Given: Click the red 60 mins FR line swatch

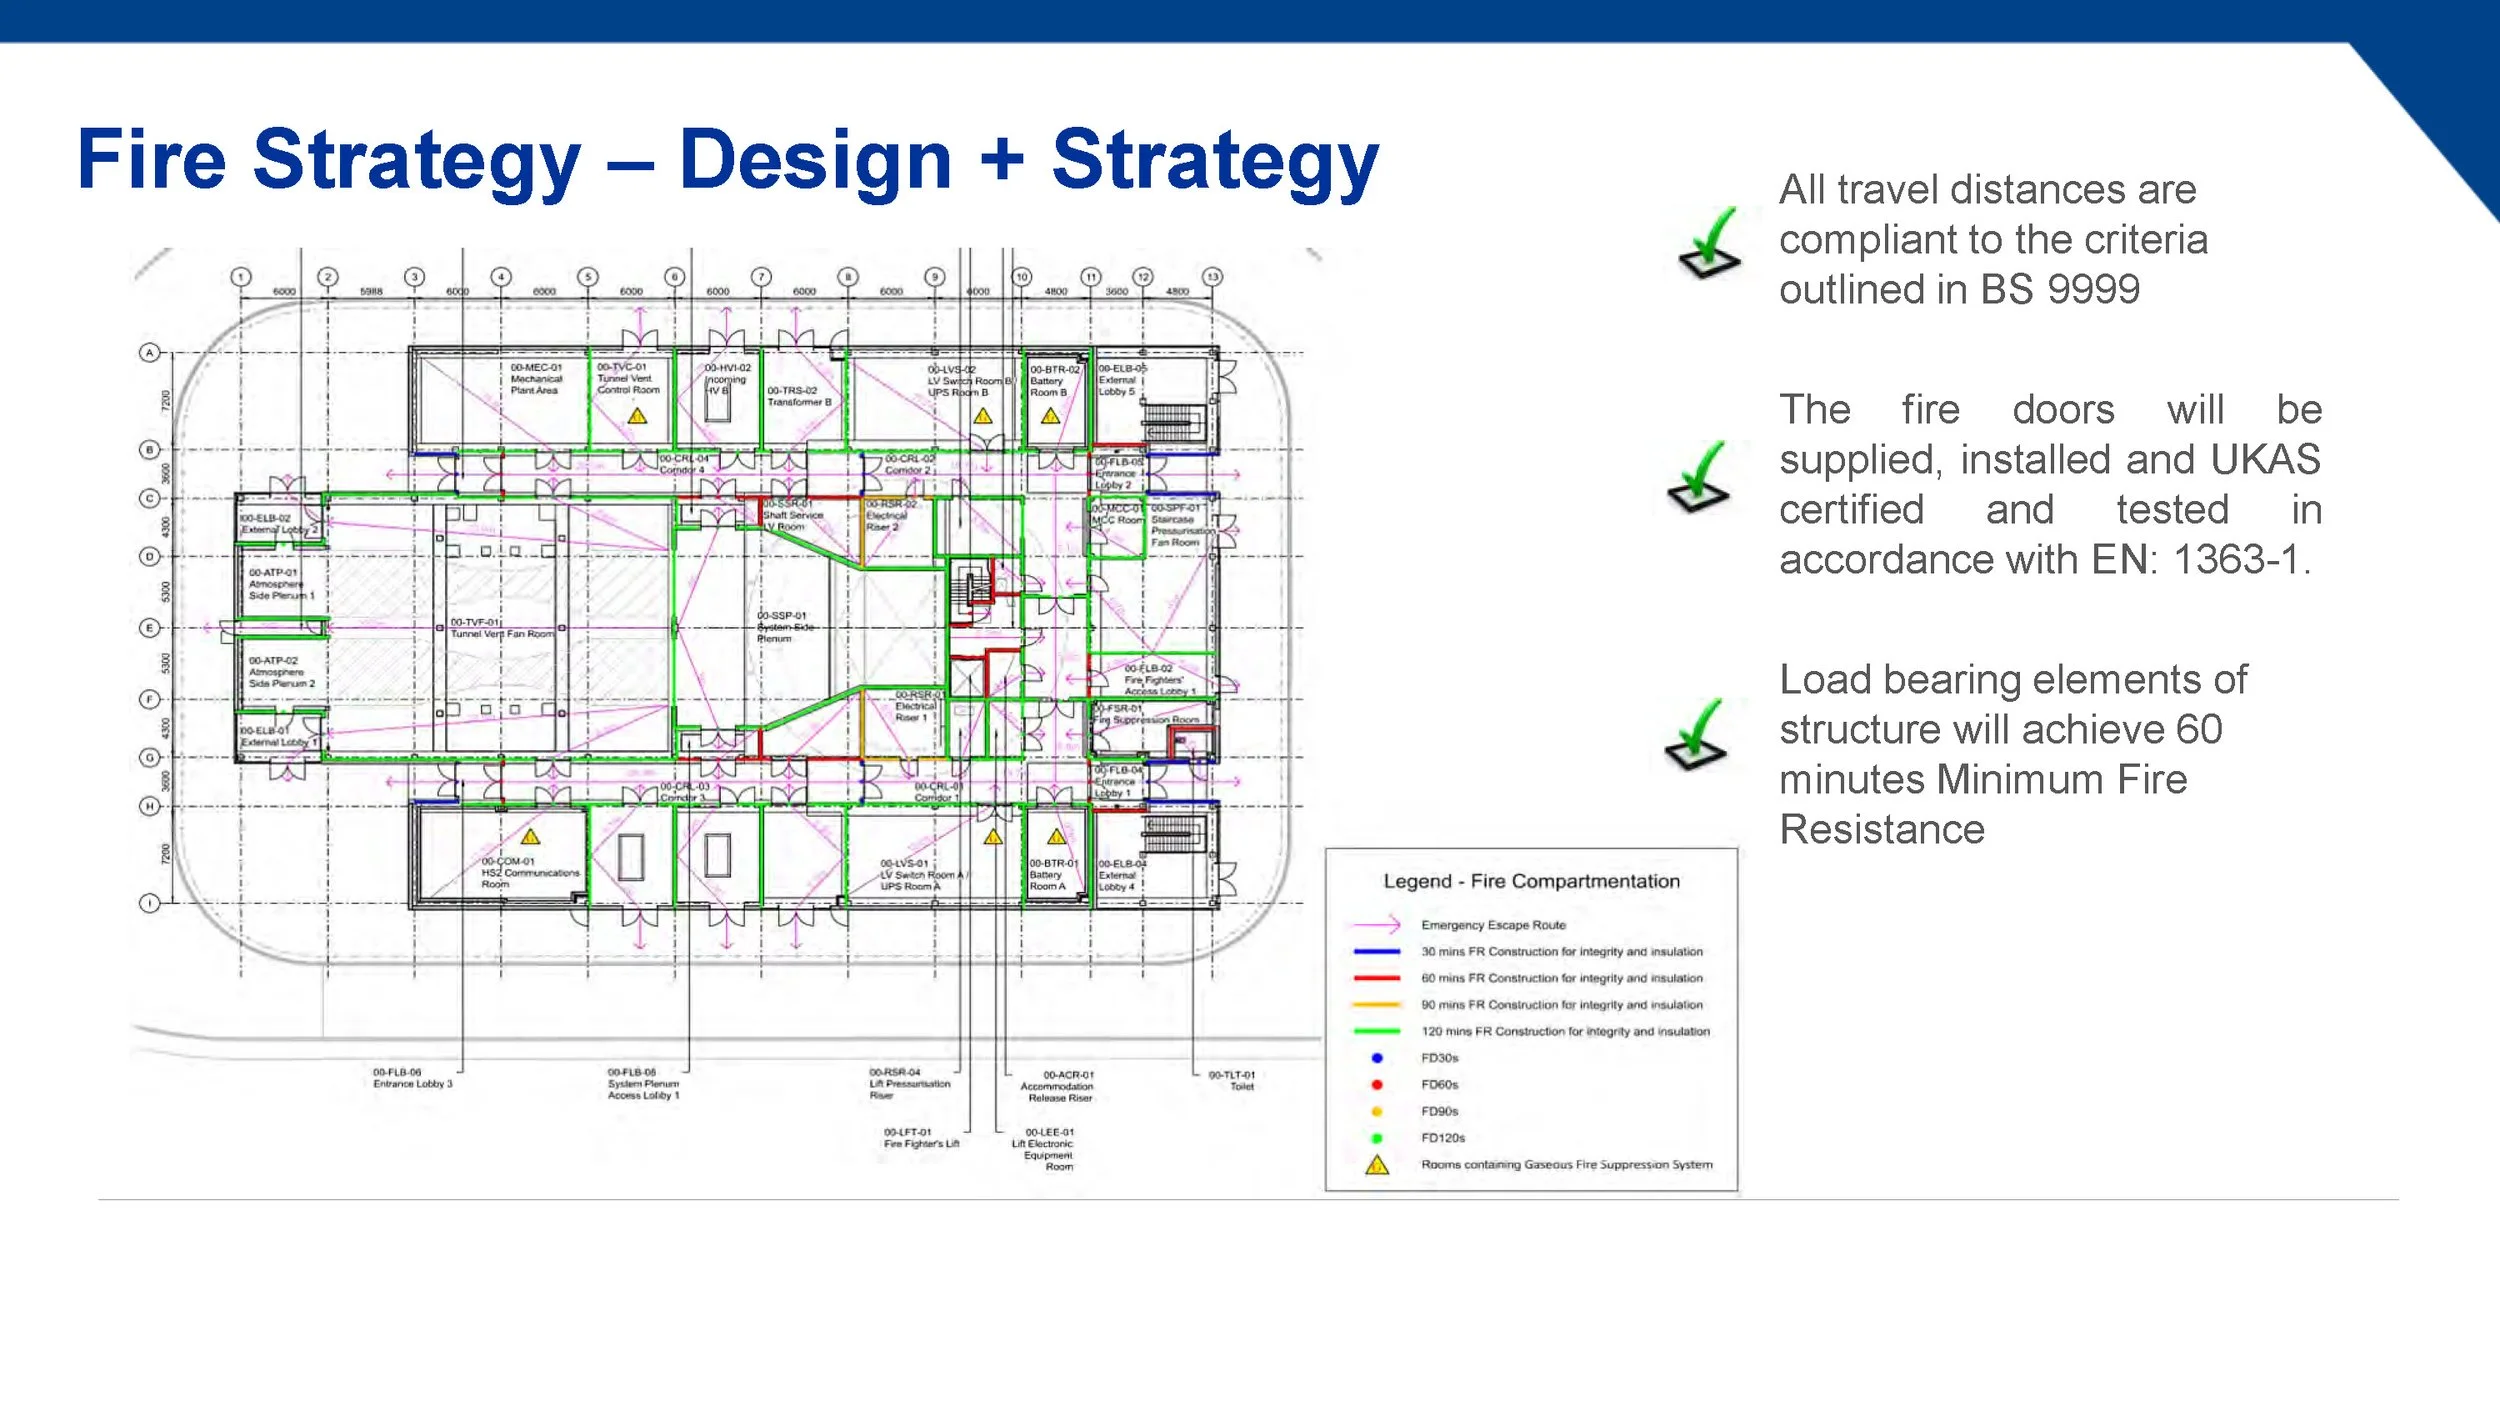Looking at the screenshot, I should [x=1376, y=978].
